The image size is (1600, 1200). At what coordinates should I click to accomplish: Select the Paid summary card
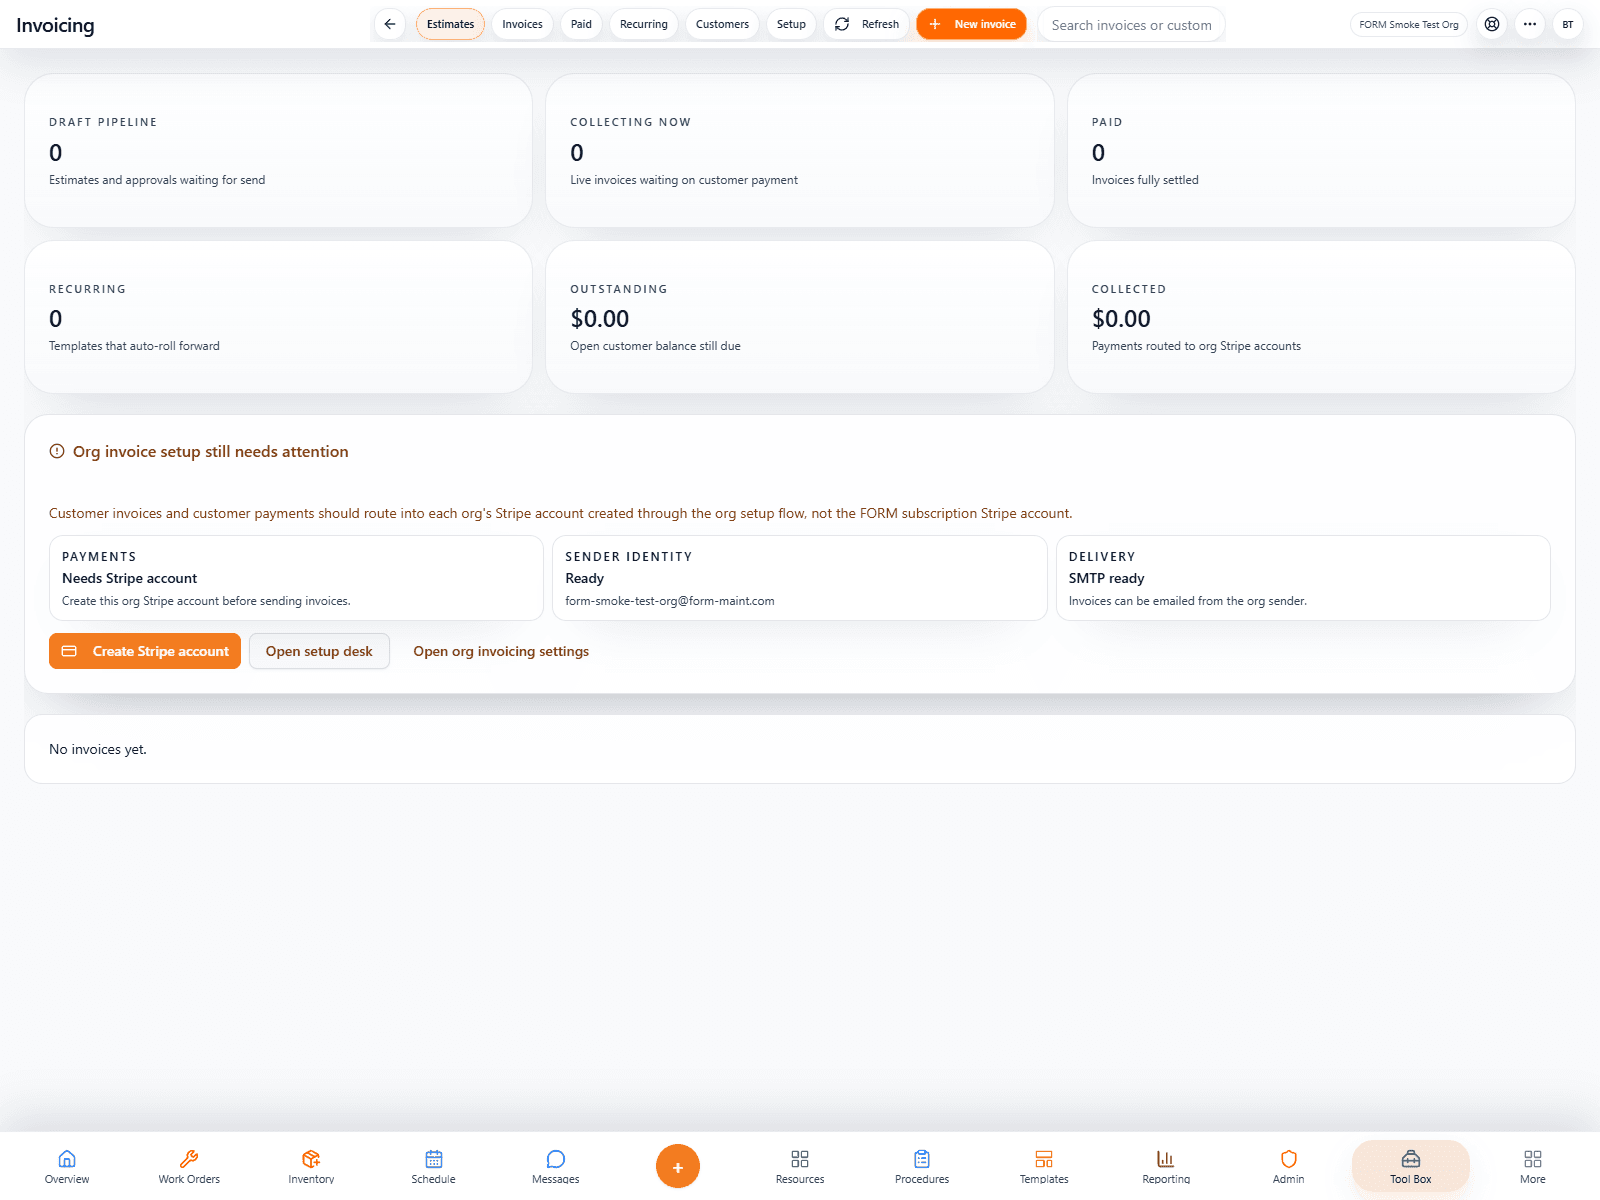point(1321,150)
